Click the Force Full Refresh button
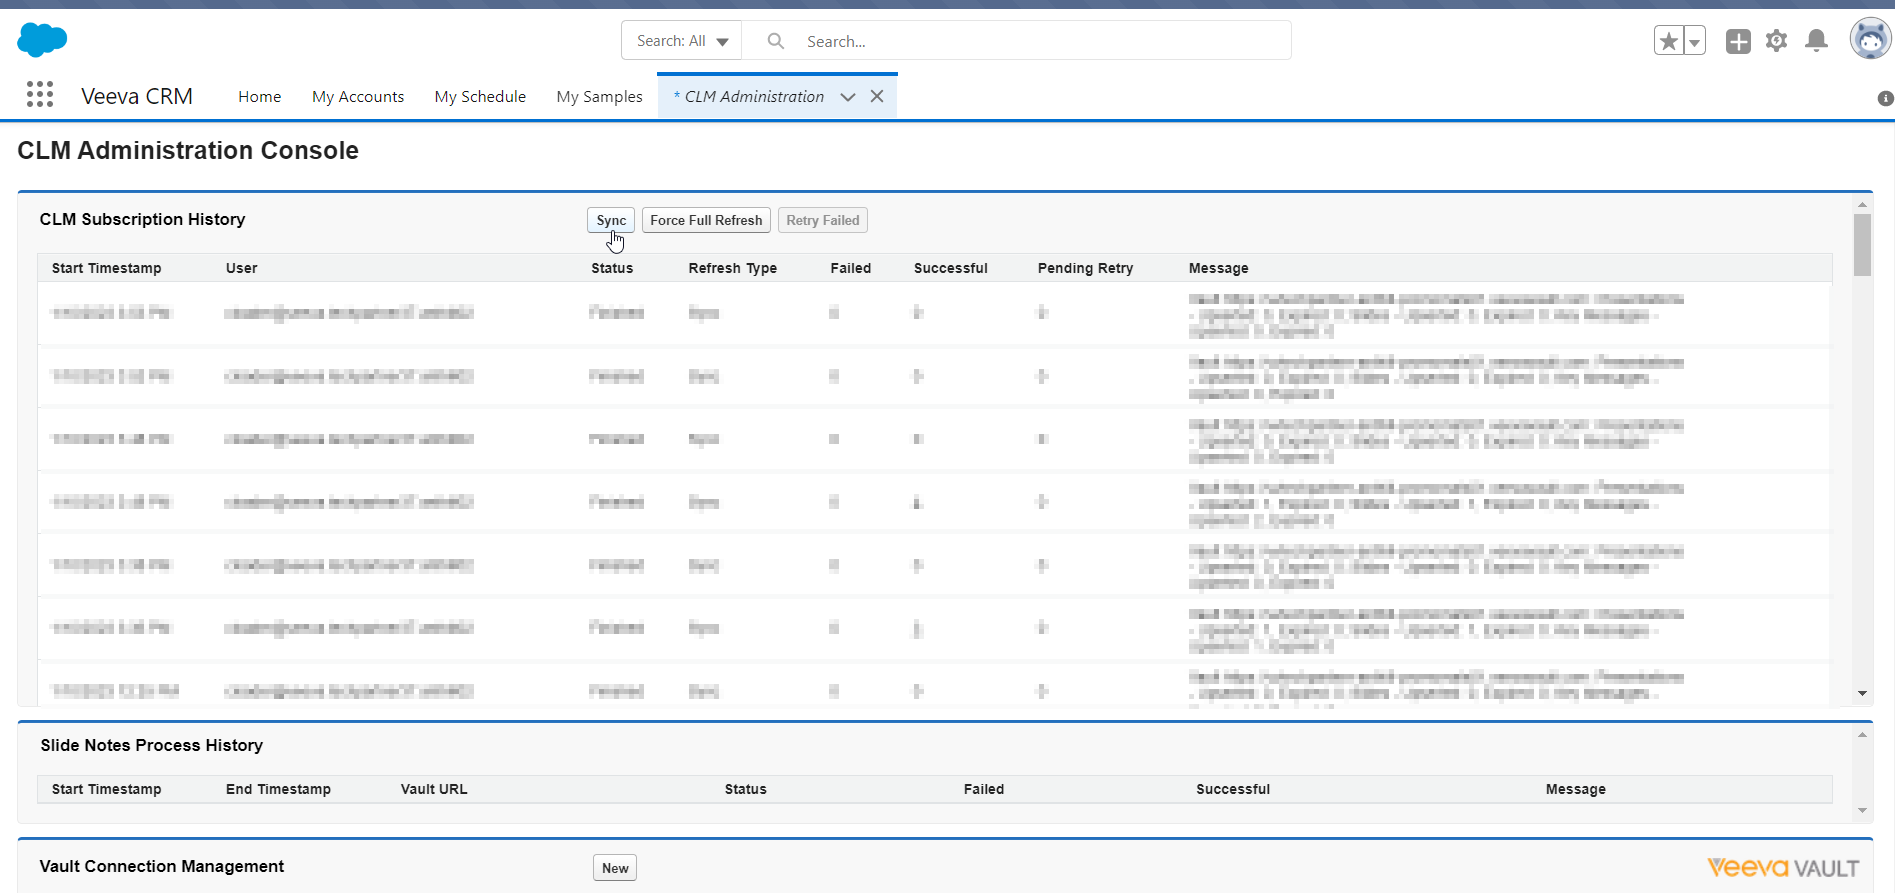Viewport: 1895px width, 893px height. [x=706, y=220]
